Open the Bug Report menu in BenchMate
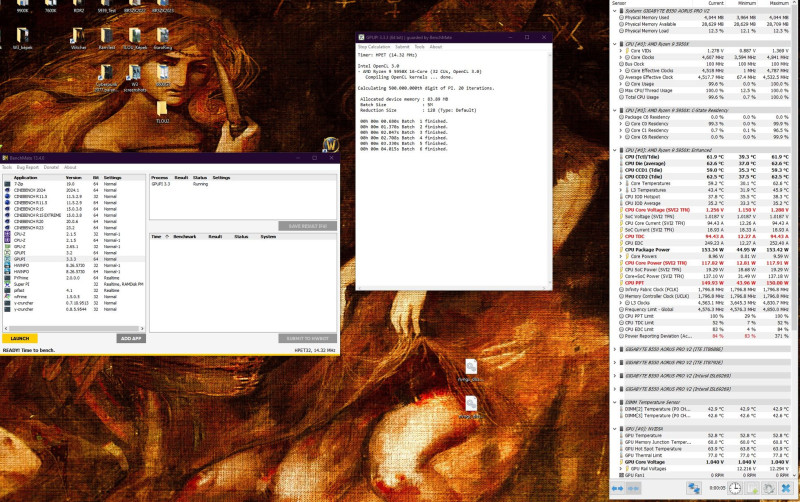The height and width of the screenshot is (502, 800). coord(28,167)
